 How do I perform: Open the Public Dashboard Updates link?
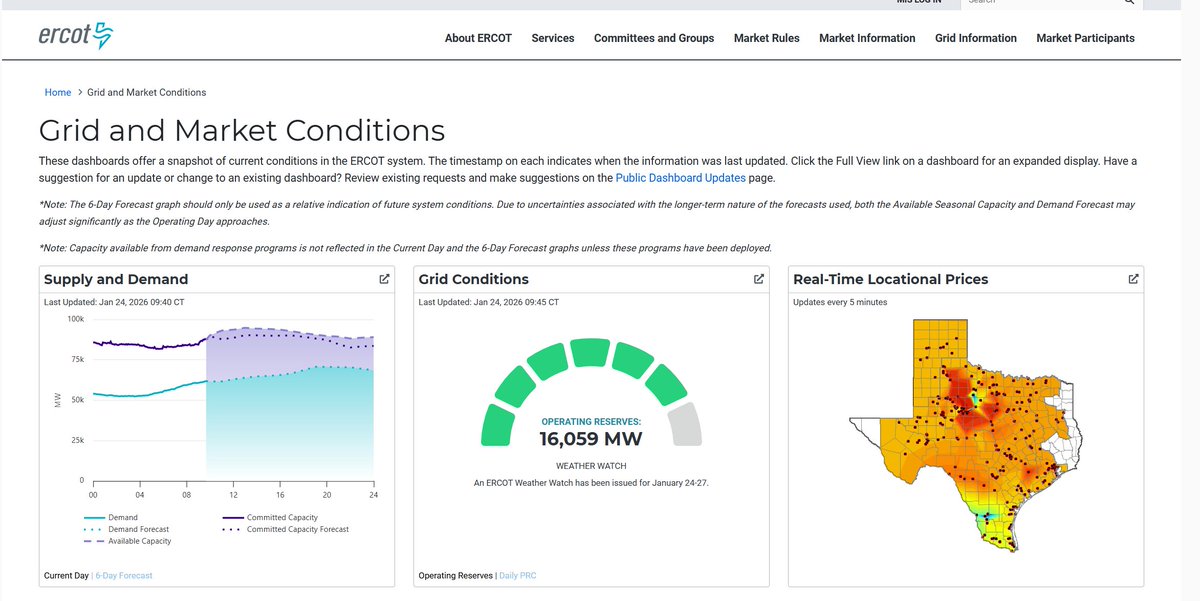680,178
